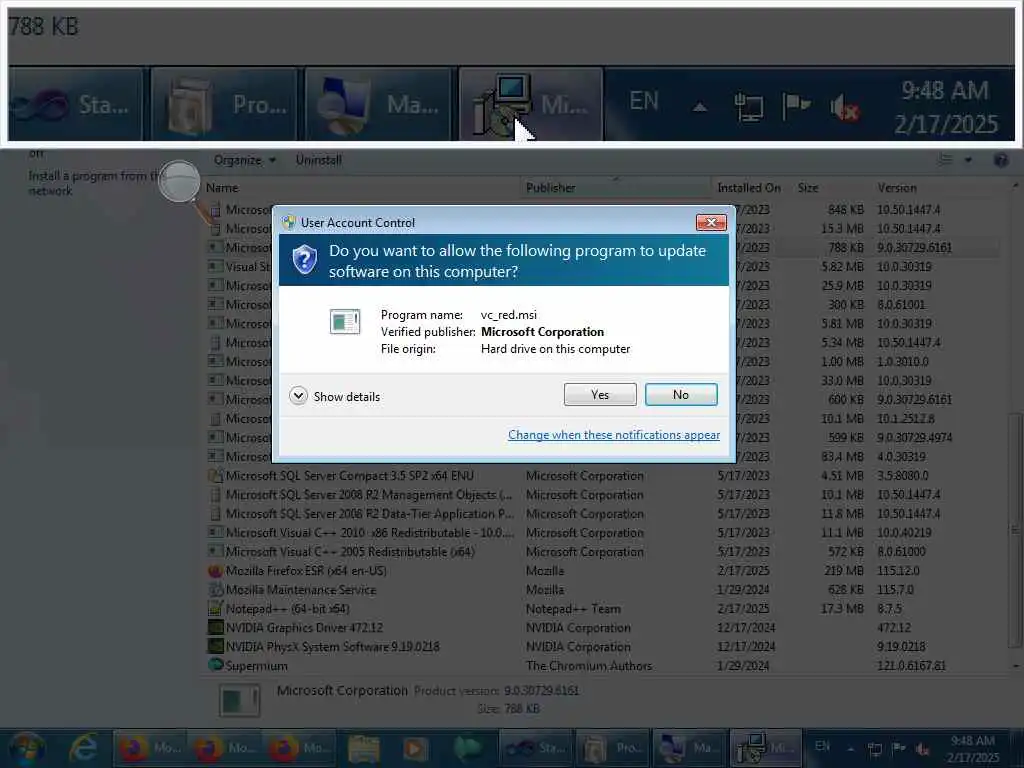Viewport: 1024px width, 768px height.
Task: Click the EN language indicator in taskbar
Action: tap(822, 746)
